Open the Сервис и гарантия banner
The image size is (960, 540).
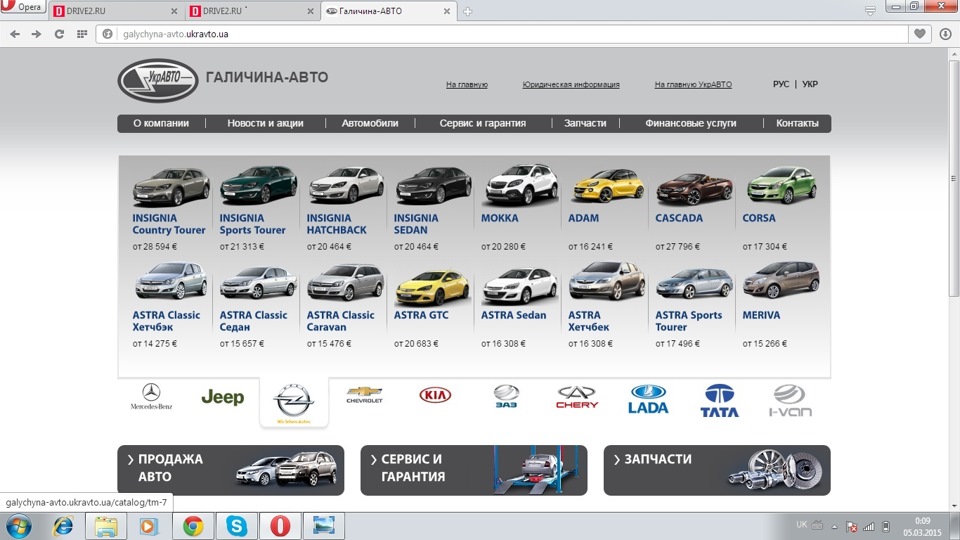point(474,470)
